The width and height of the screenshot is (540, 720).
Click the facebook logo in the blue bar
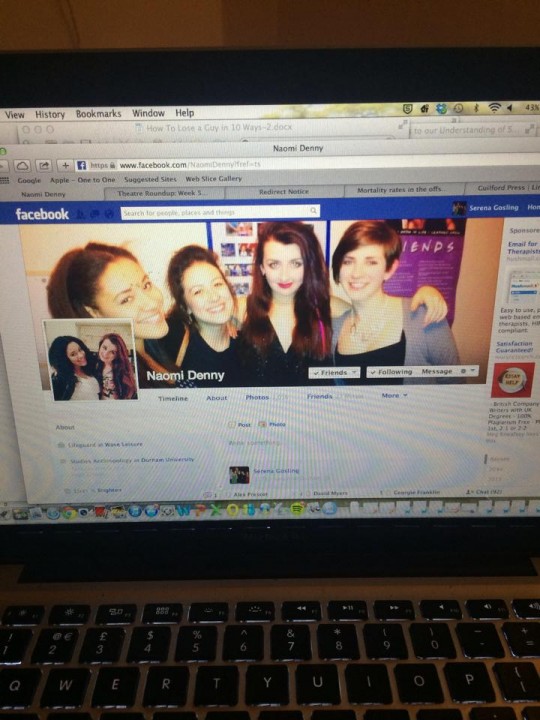42,214
